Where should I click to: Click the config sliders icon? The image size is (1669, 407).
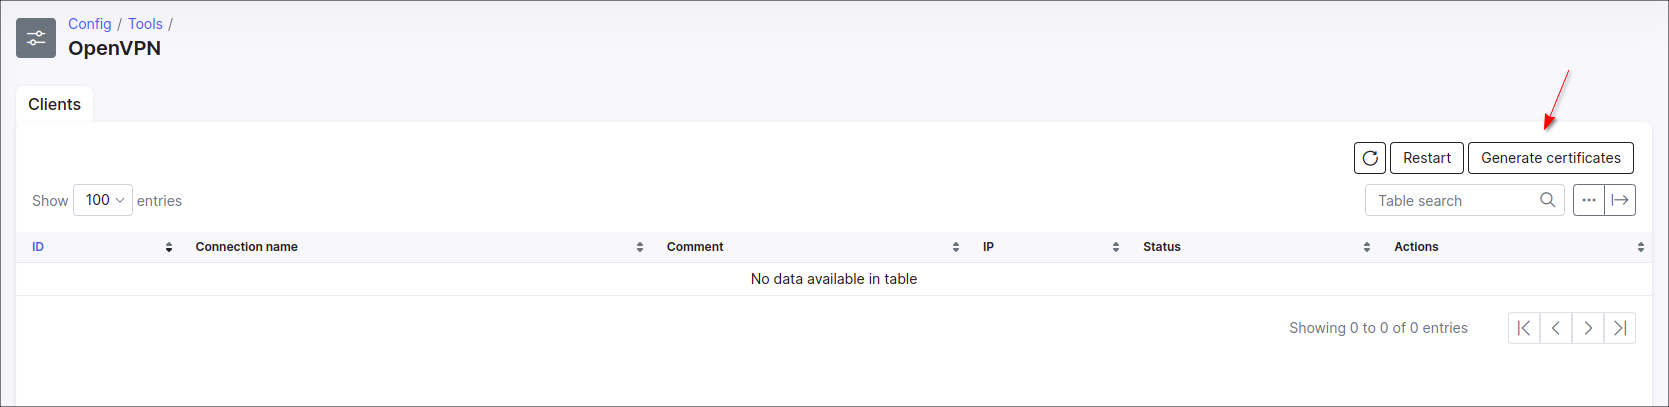point(36,38)
